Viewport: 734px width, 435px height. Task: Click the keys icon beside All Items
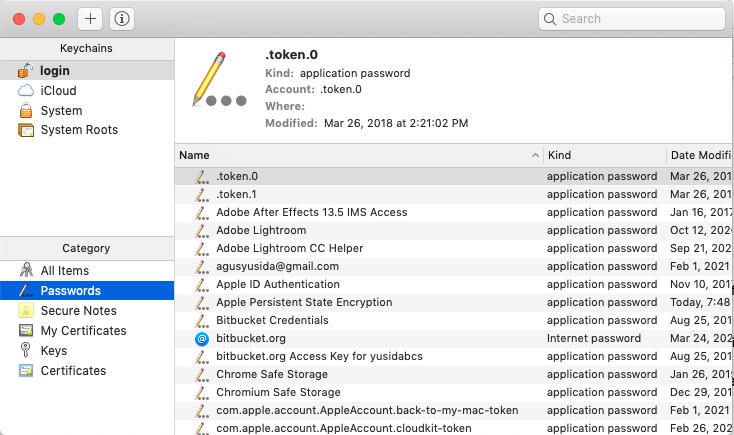[x=26, y=270]
